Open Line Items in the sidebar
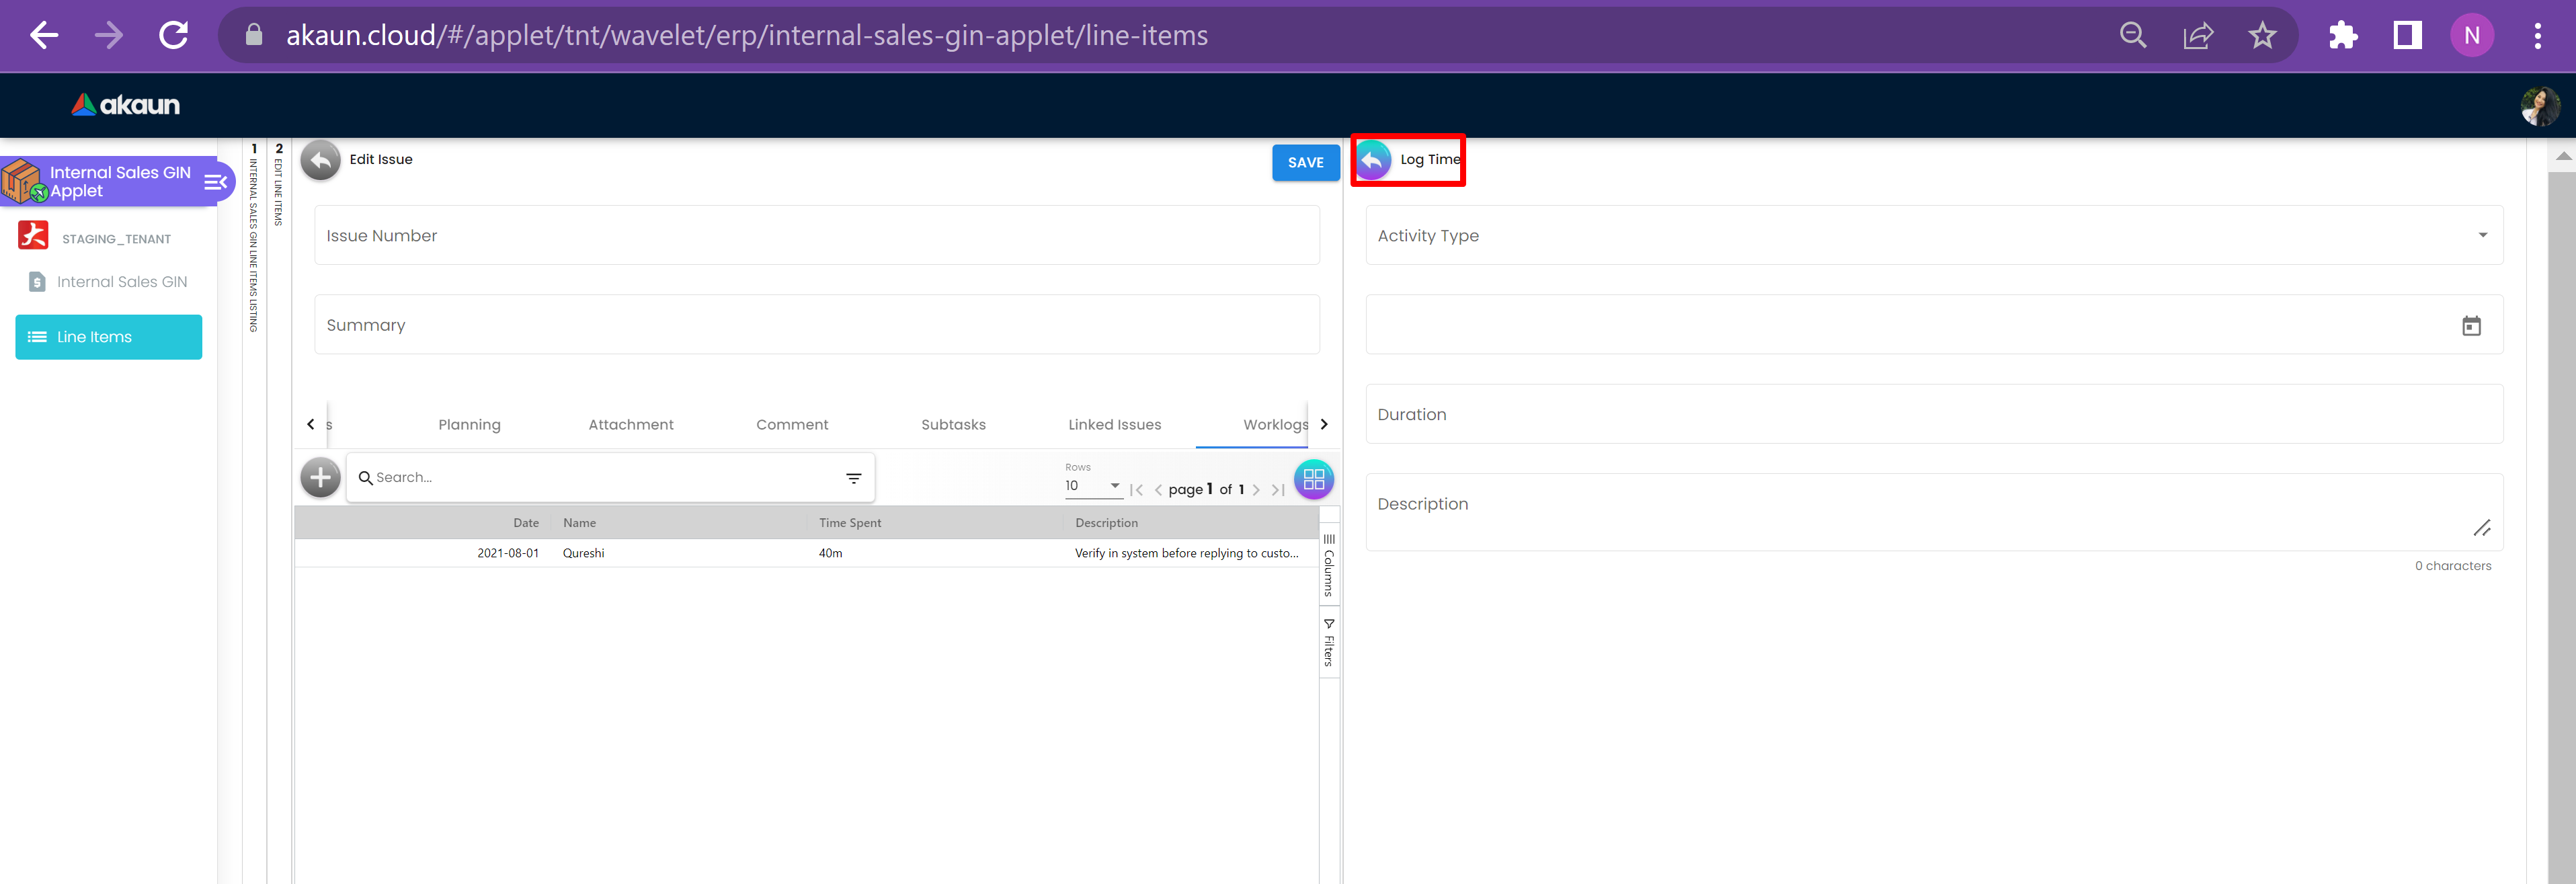Viewport: 2576px width, 884px height. [x=108, y=337]
